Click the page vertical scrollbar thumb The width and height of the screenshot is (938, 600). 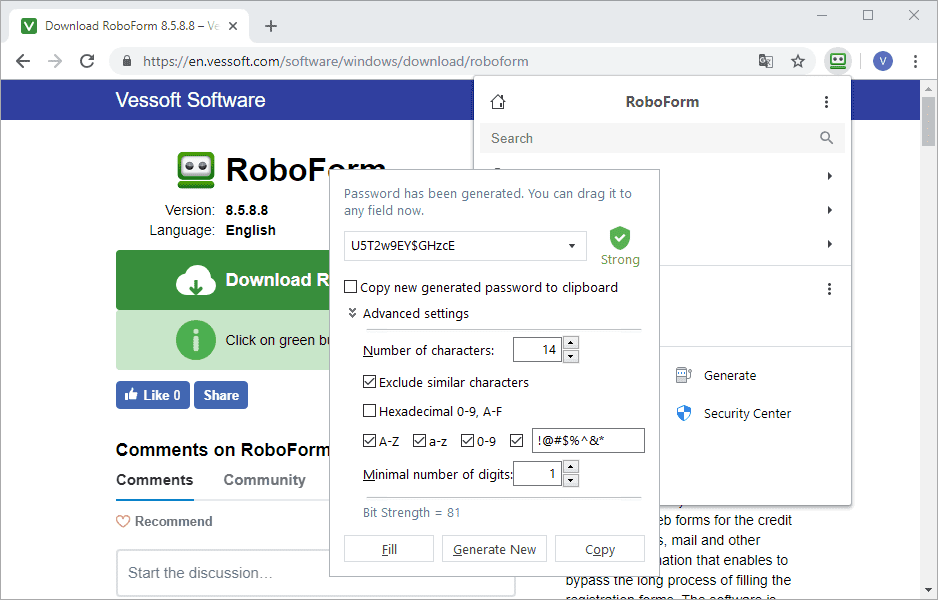pyautogui.click(x=928, y=121)
